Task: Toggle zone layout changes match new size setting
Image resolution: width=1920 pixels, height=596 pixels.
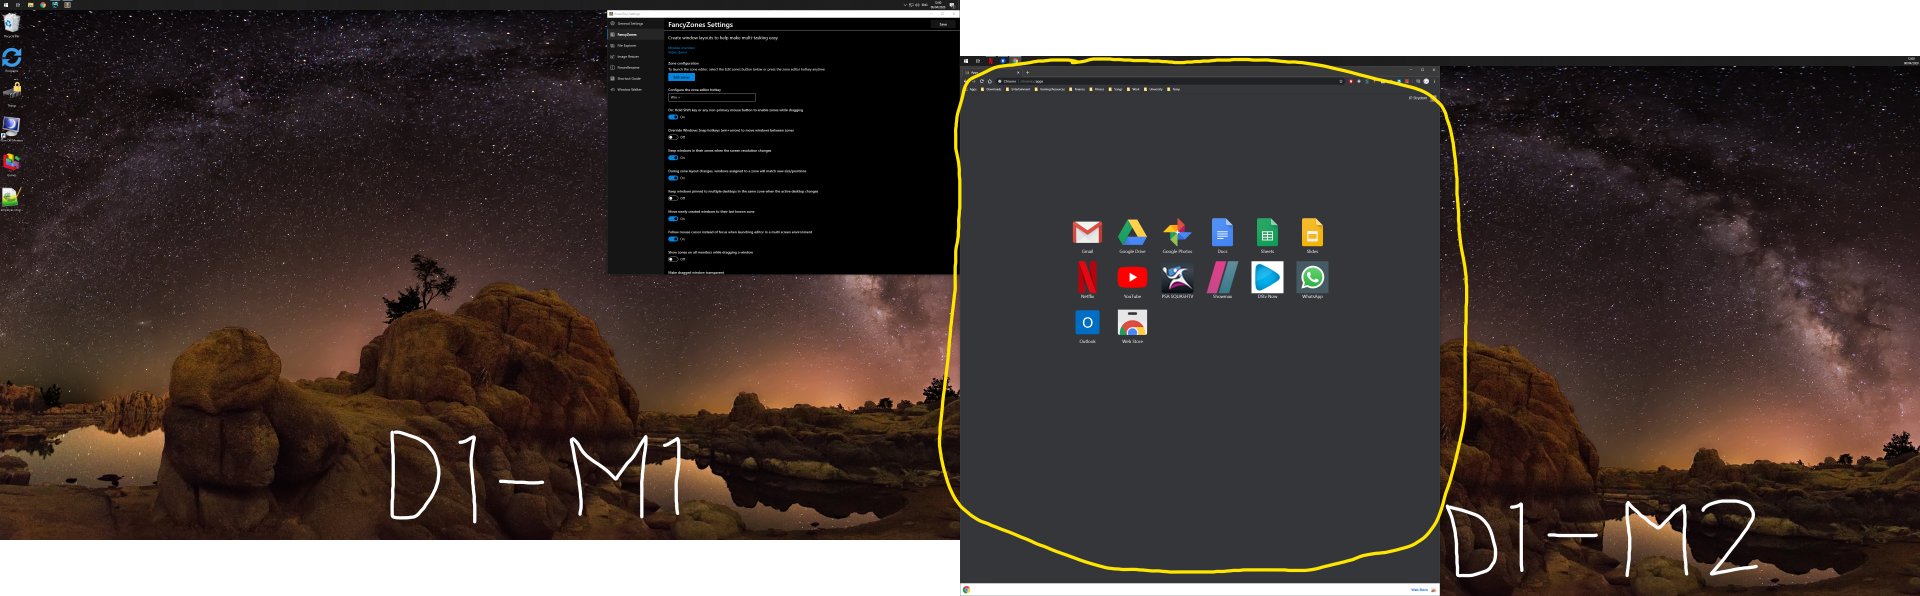Action: tap(673, 178)
